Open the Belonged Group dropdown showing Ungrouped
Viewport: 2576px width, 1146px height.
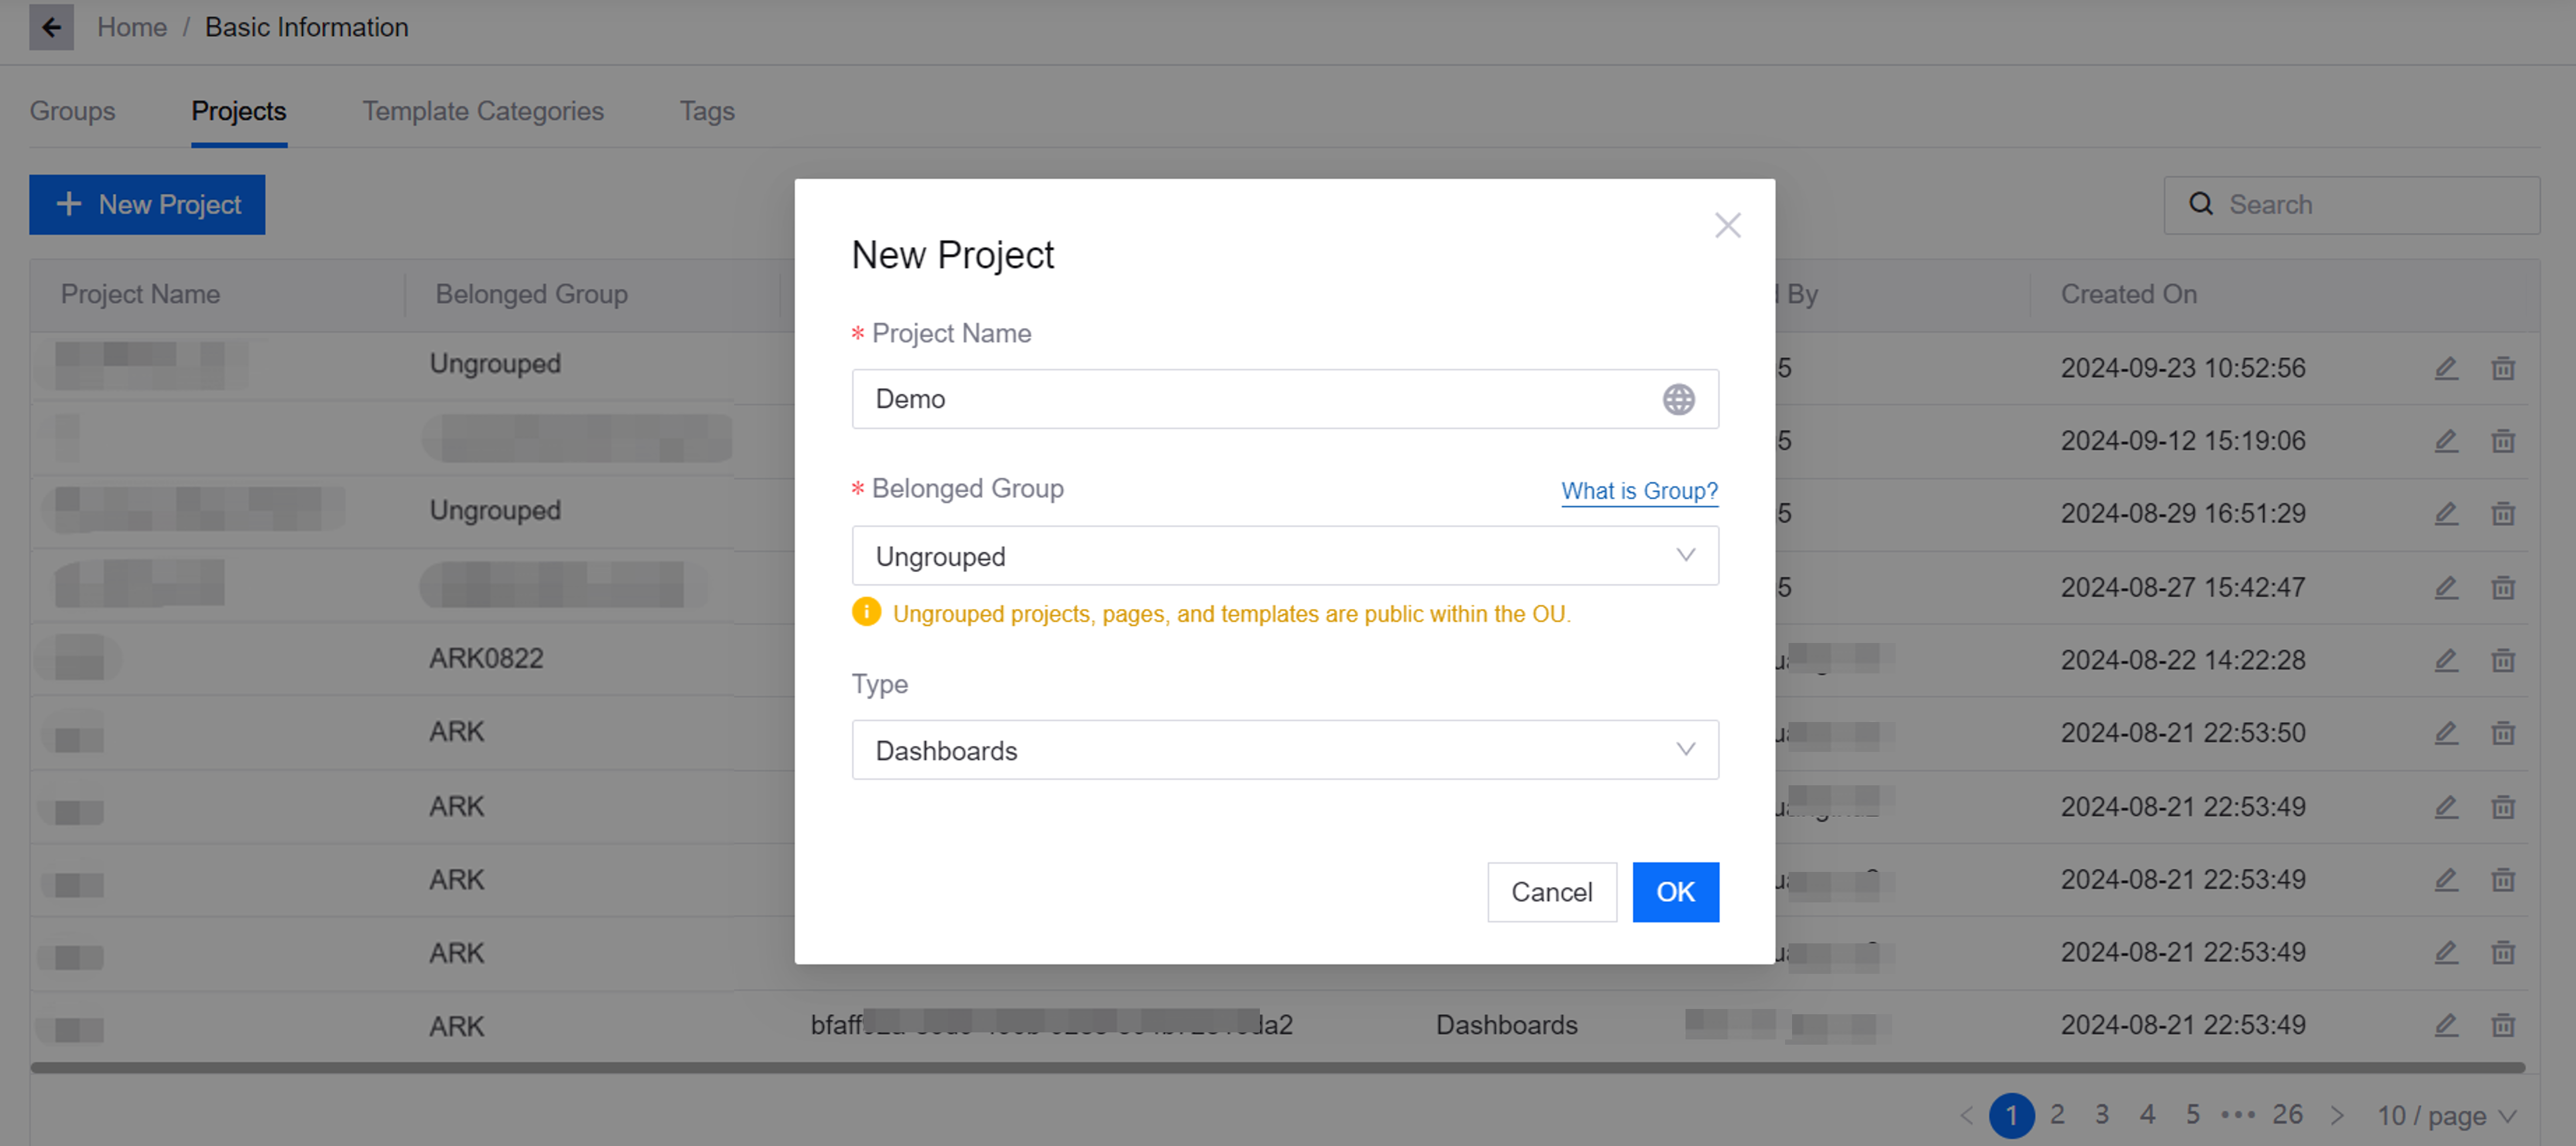pos(1284,556)
